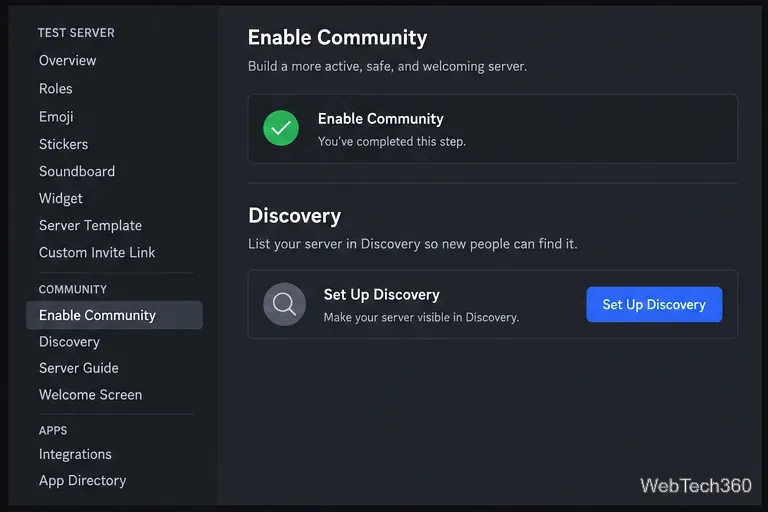This screenshot has width=768, height=512.
Task: Select Enable Community in sidebar
Action: [114, 315]
